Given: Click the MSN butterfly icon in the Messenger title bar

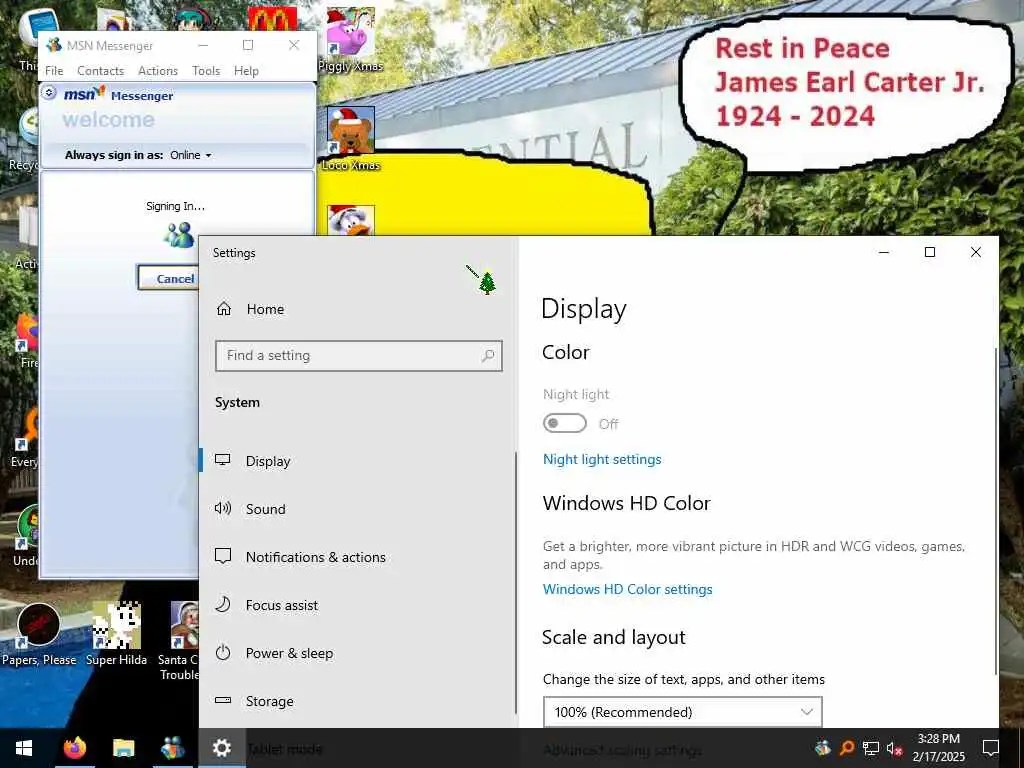Looking at the screenshot, I should point(54,45).
